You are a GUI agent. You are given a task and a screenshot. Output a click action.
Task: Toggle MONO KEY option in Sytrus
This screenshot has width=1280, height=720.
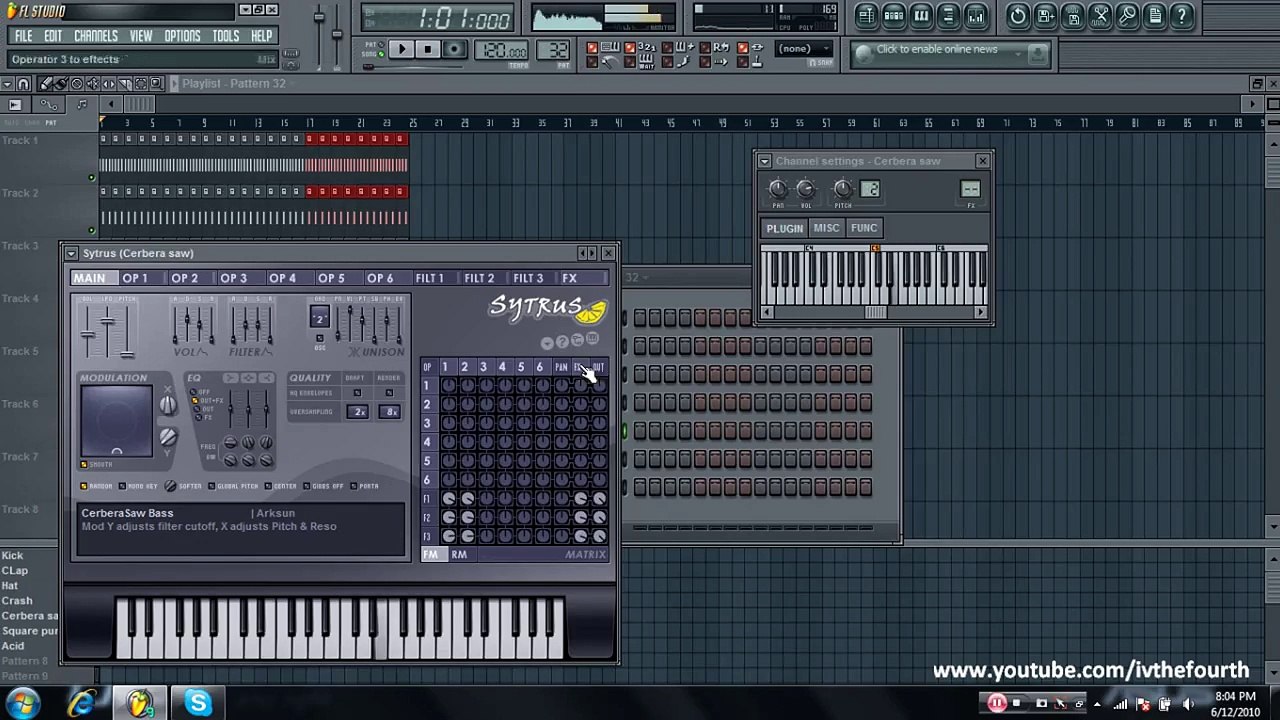click(x=138, y=486)
